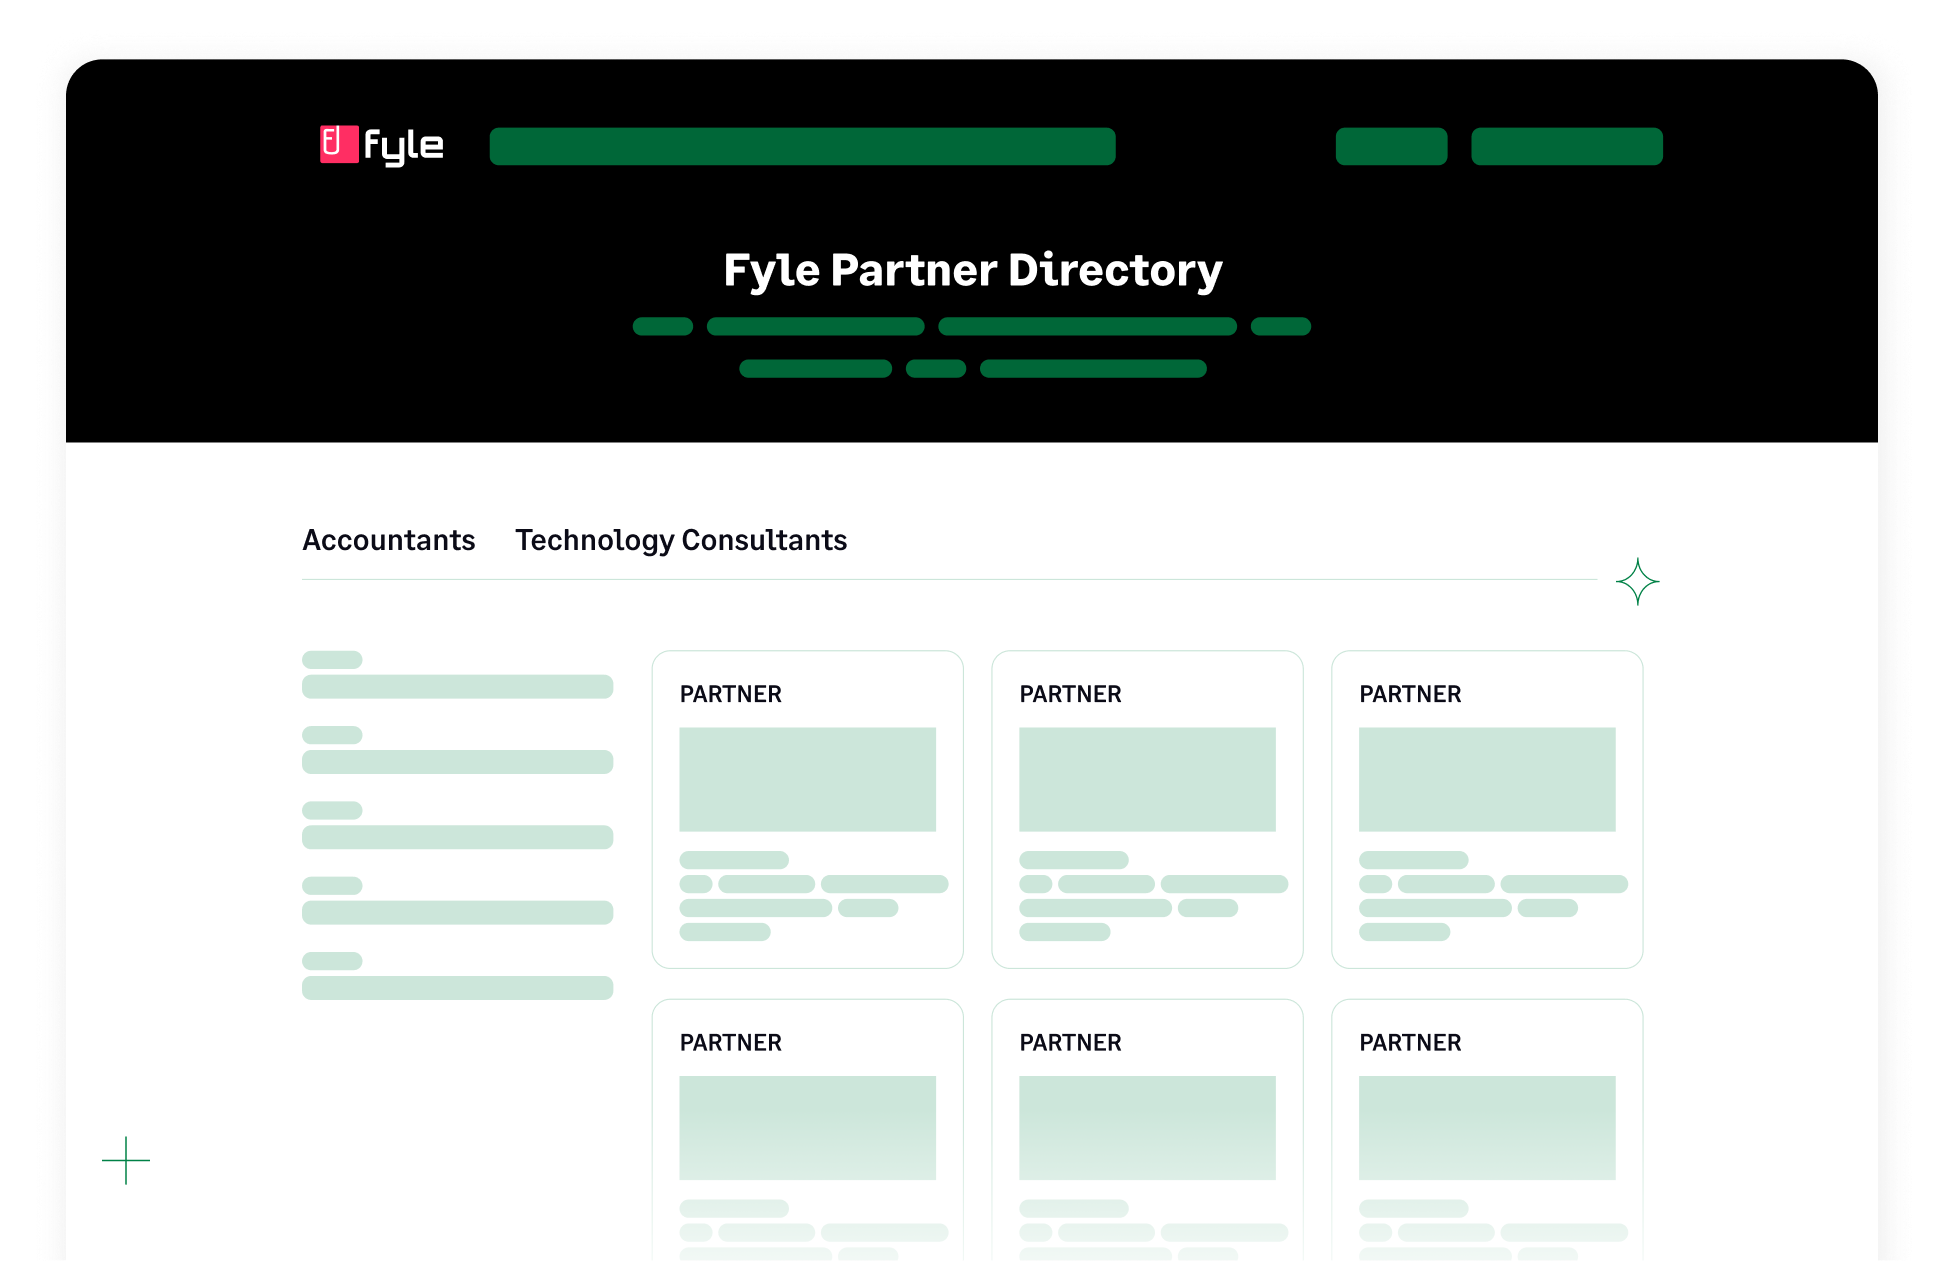
Task: Switch to the Accountants tab
Action: click(x=389, y=540)
